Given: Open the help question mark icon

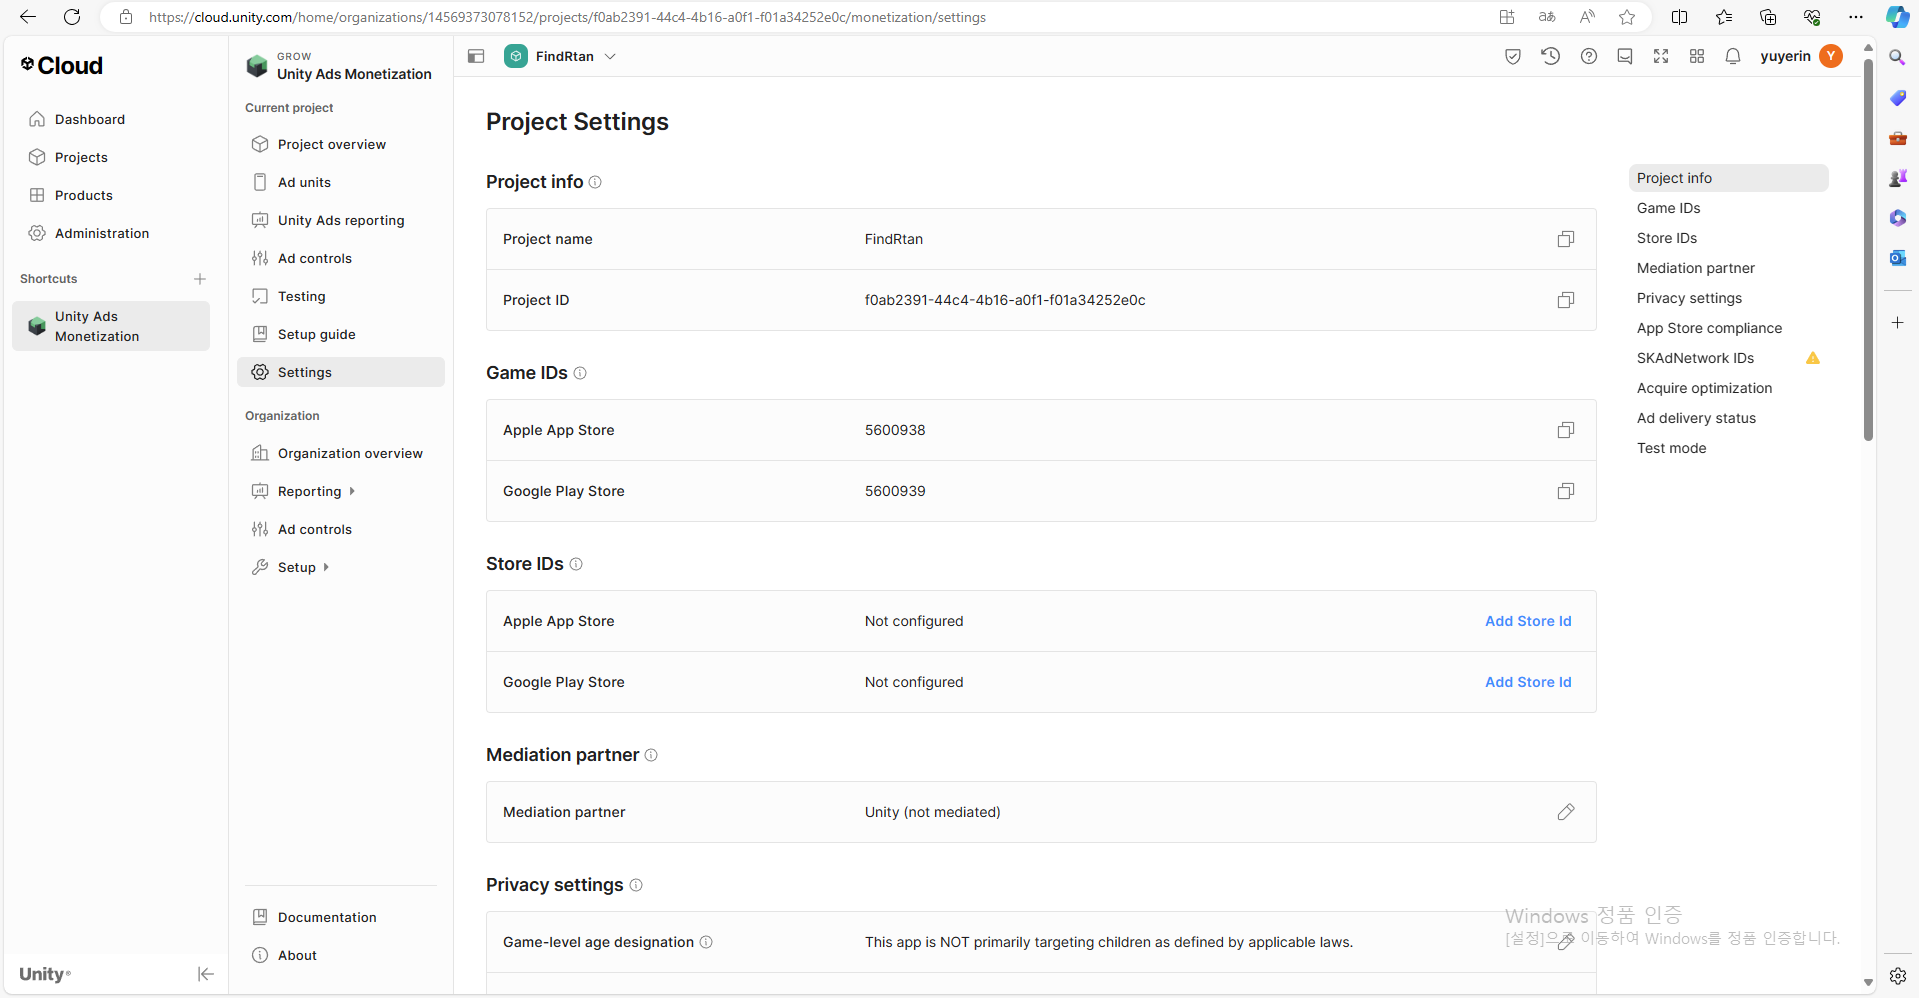Looking at the screenshot, I should pos(1589,56).
